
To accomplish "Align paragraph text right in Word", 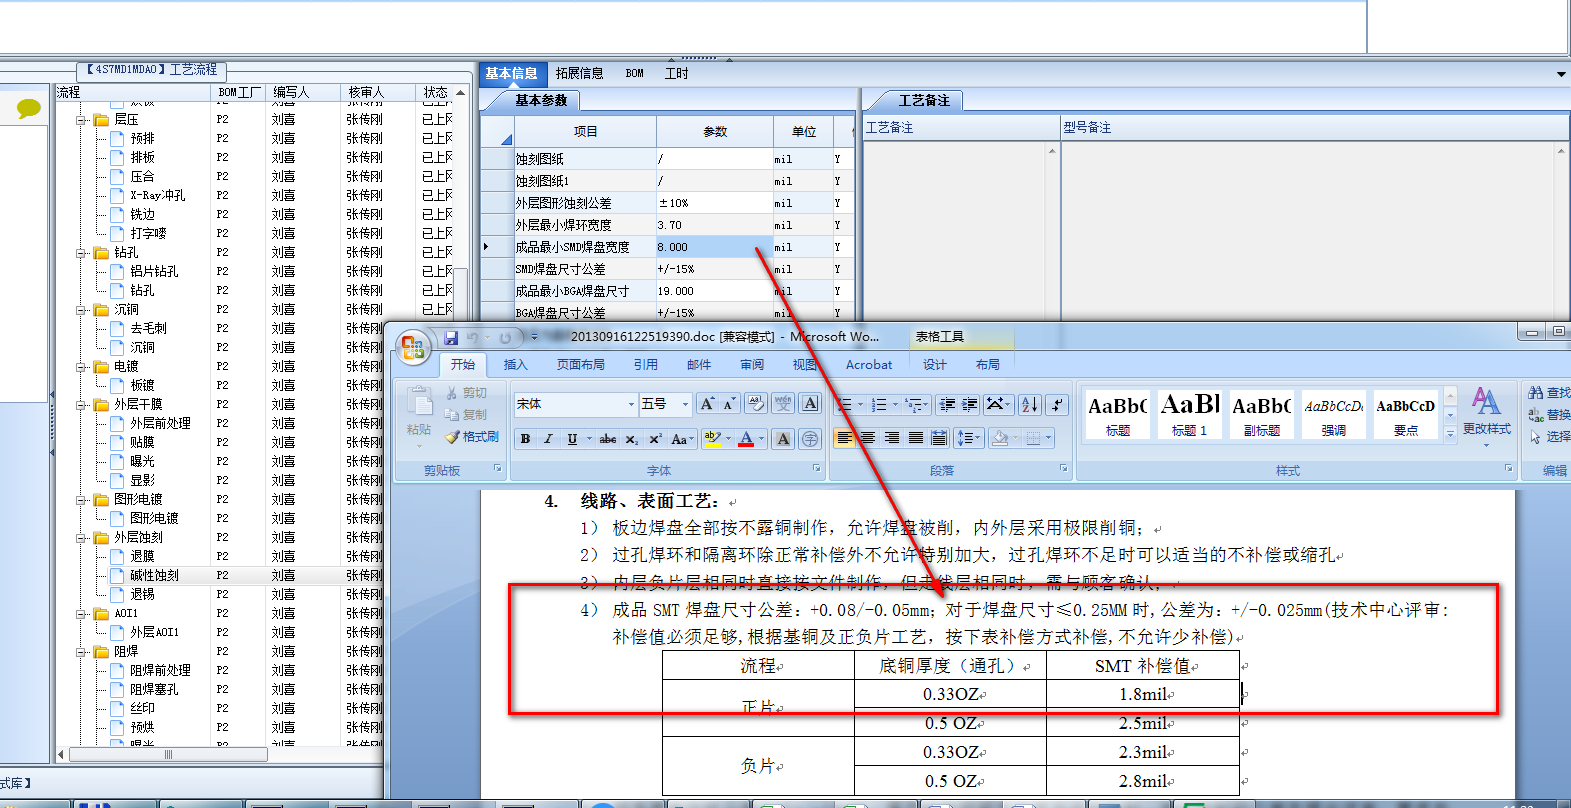I will coord(892,438).
